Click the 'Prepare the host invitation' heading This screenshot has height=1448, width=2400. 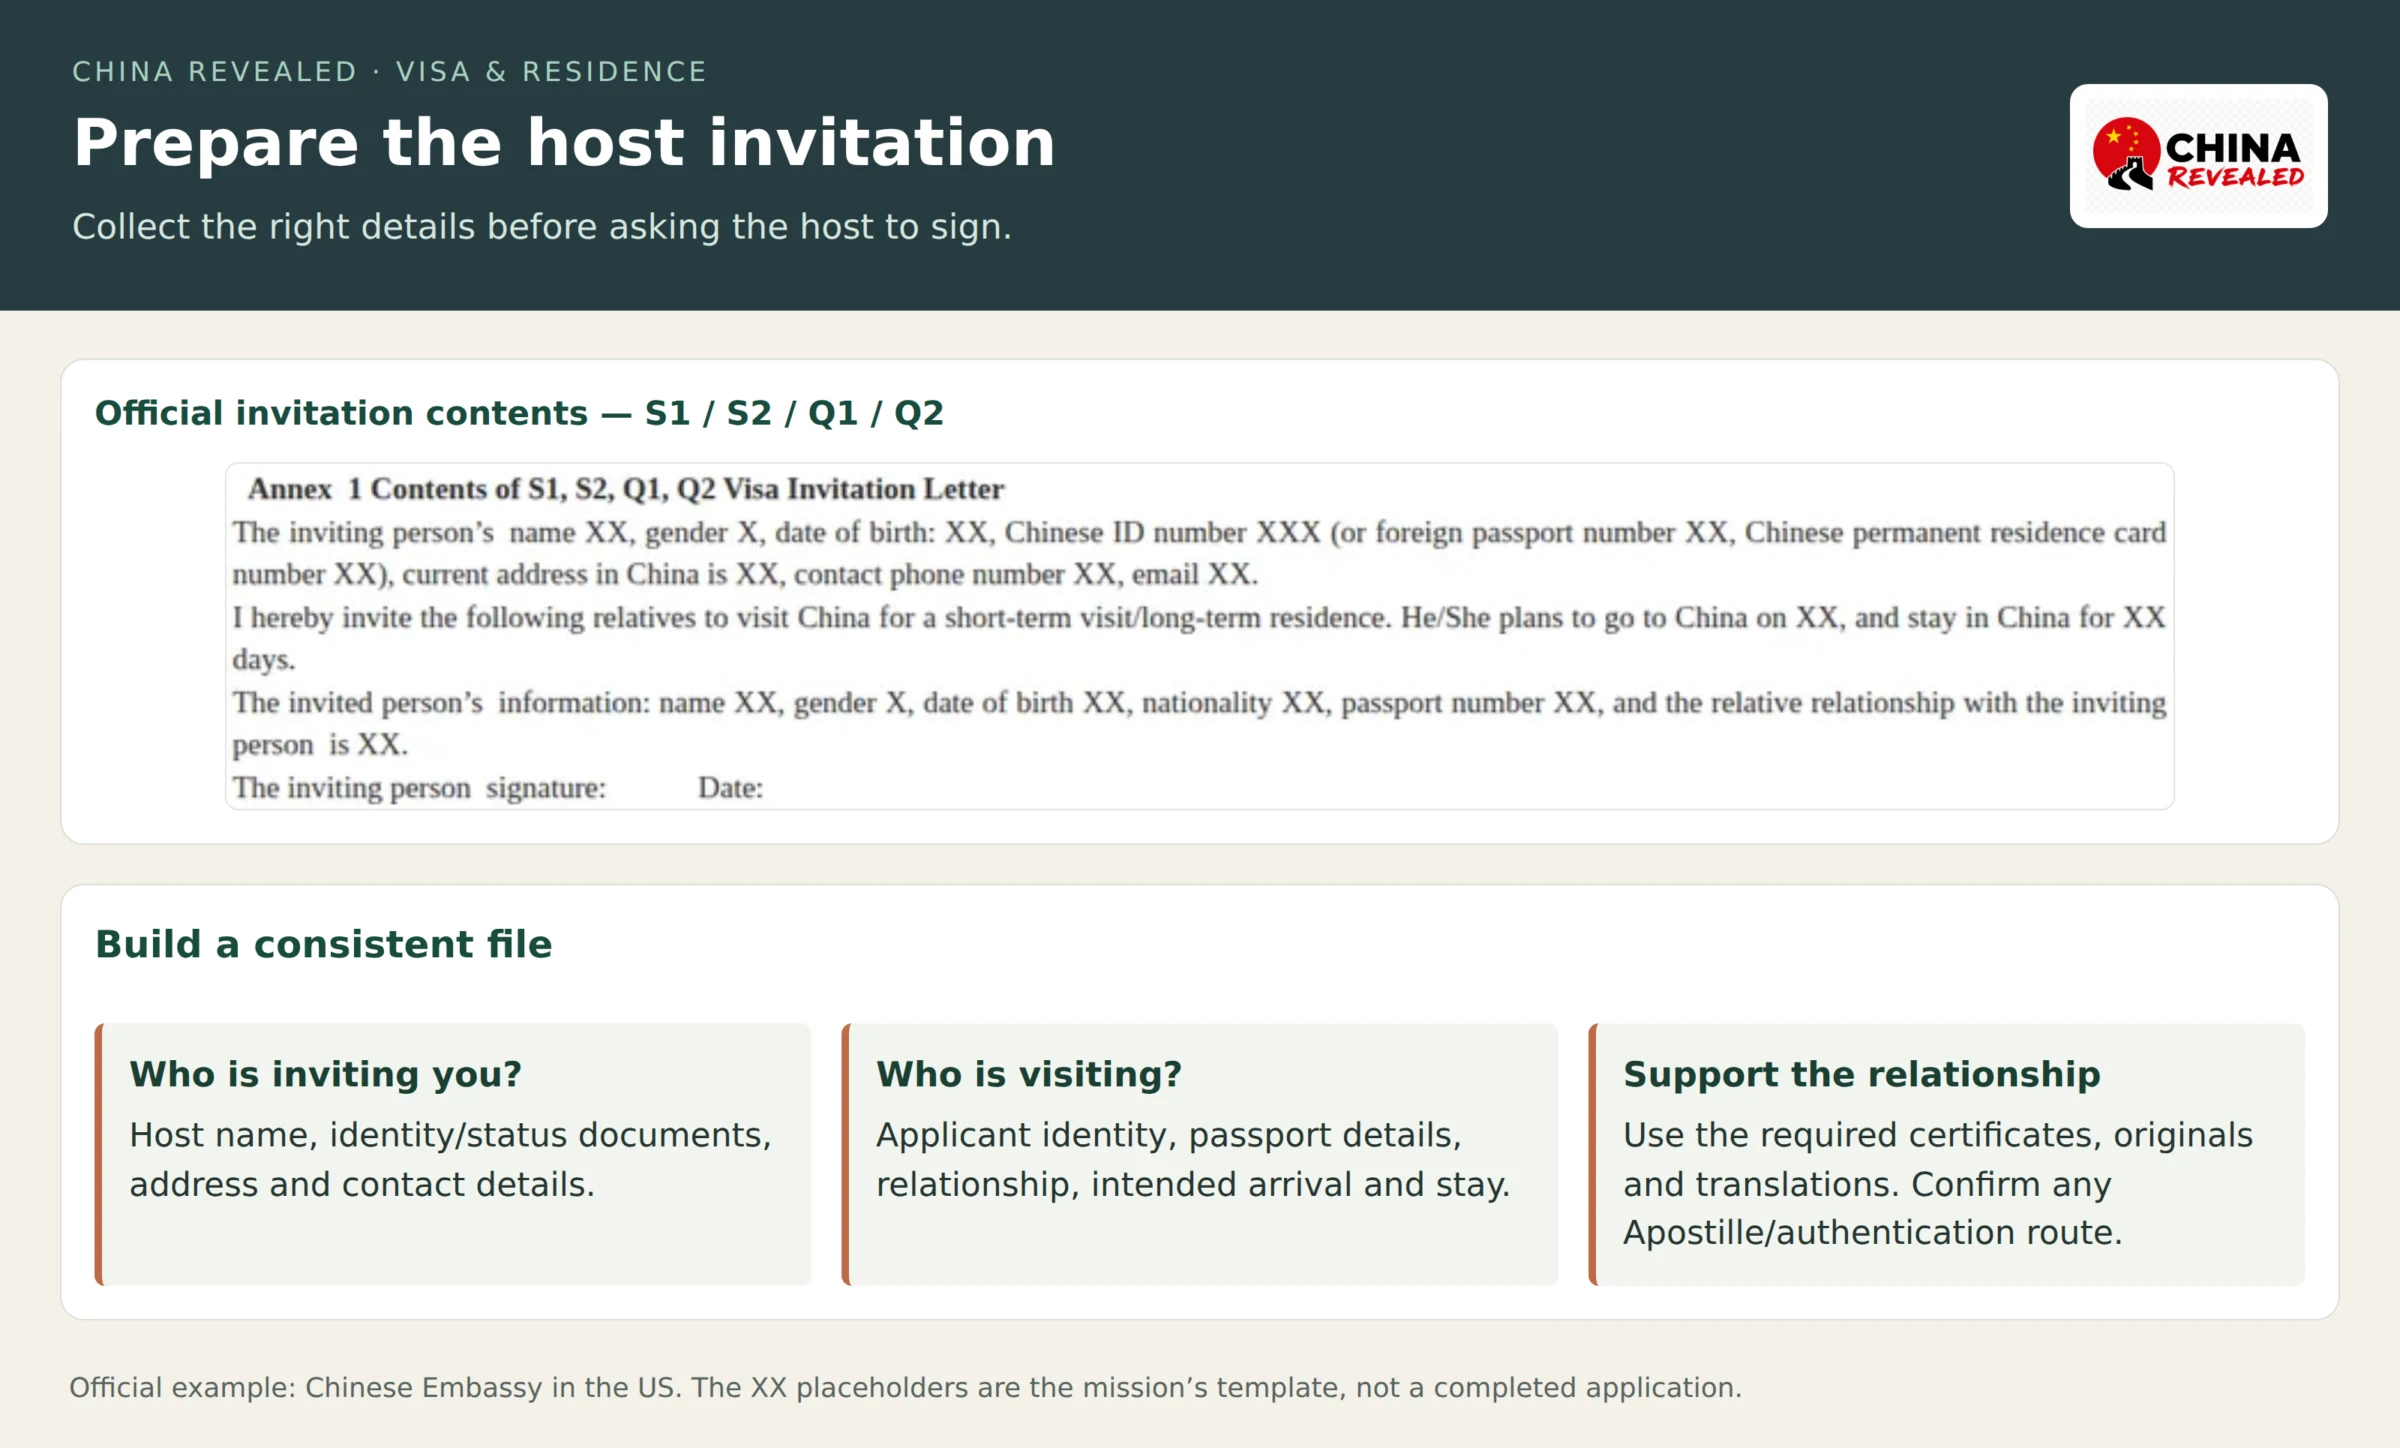564,142
